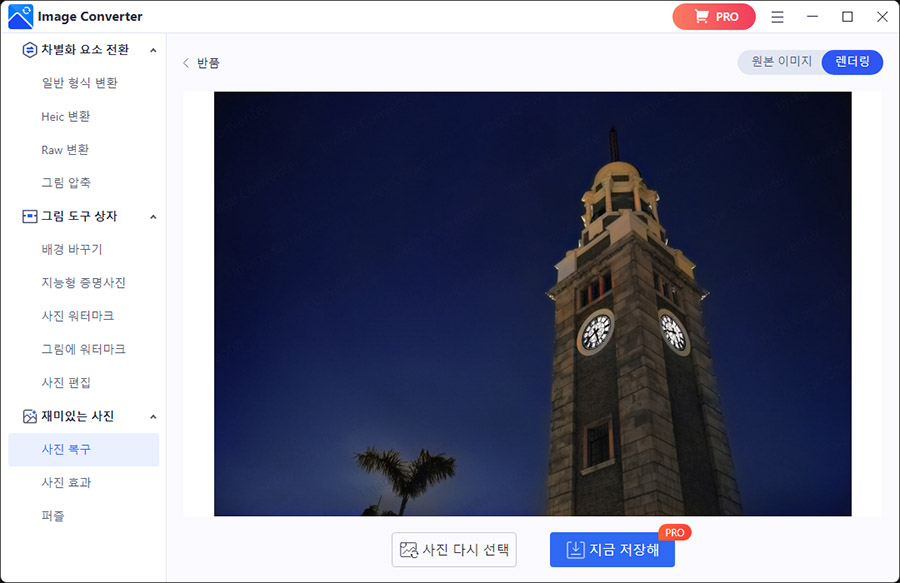This screenshot has height=583, width=900.
Task: Switch view to 렌더링
Action: pyautogui.click(x=852, y=61)
